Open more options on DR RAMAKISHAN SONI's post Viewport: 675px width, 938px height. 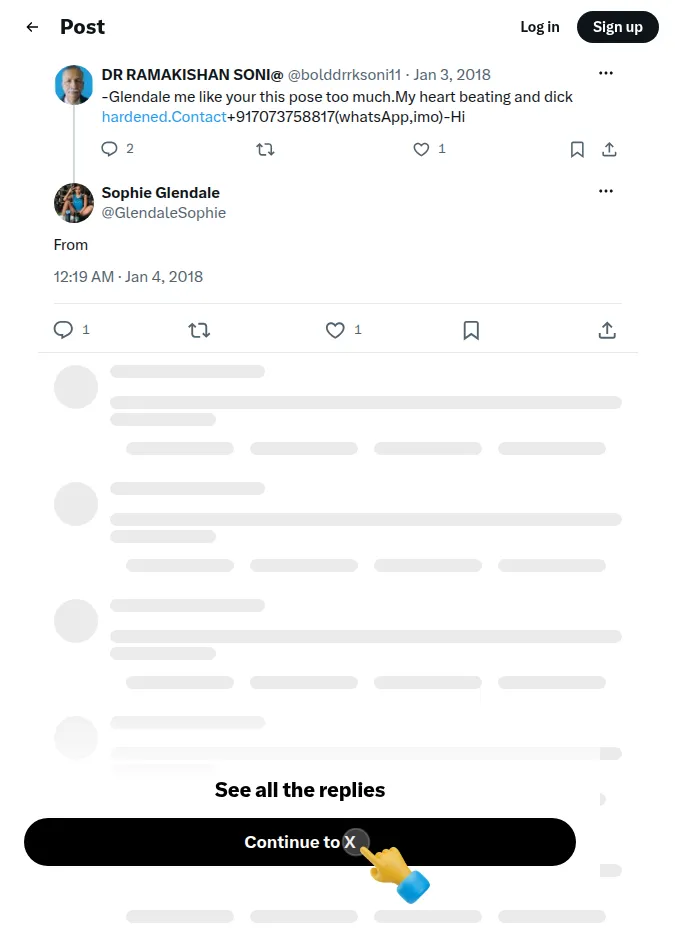point(606,73)
